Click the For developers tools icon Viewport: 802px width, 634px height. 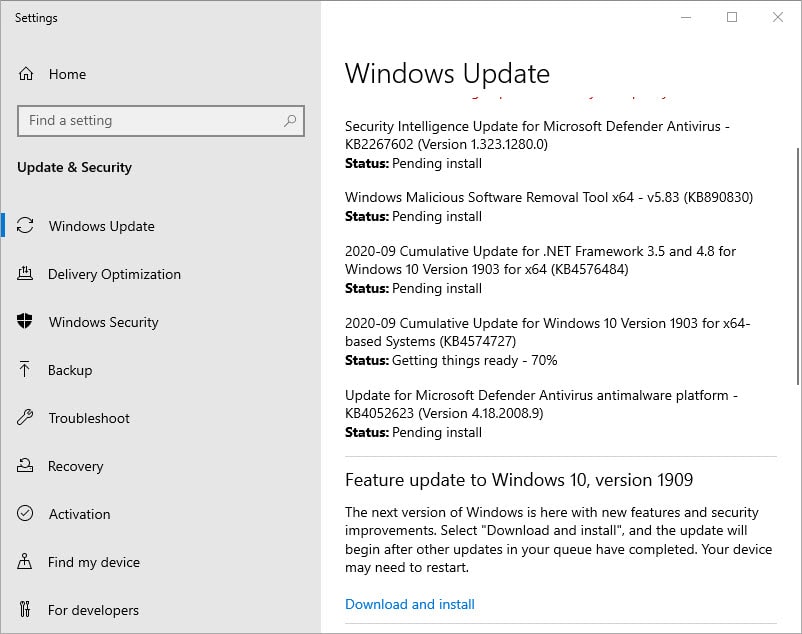(x=25, y=609)
